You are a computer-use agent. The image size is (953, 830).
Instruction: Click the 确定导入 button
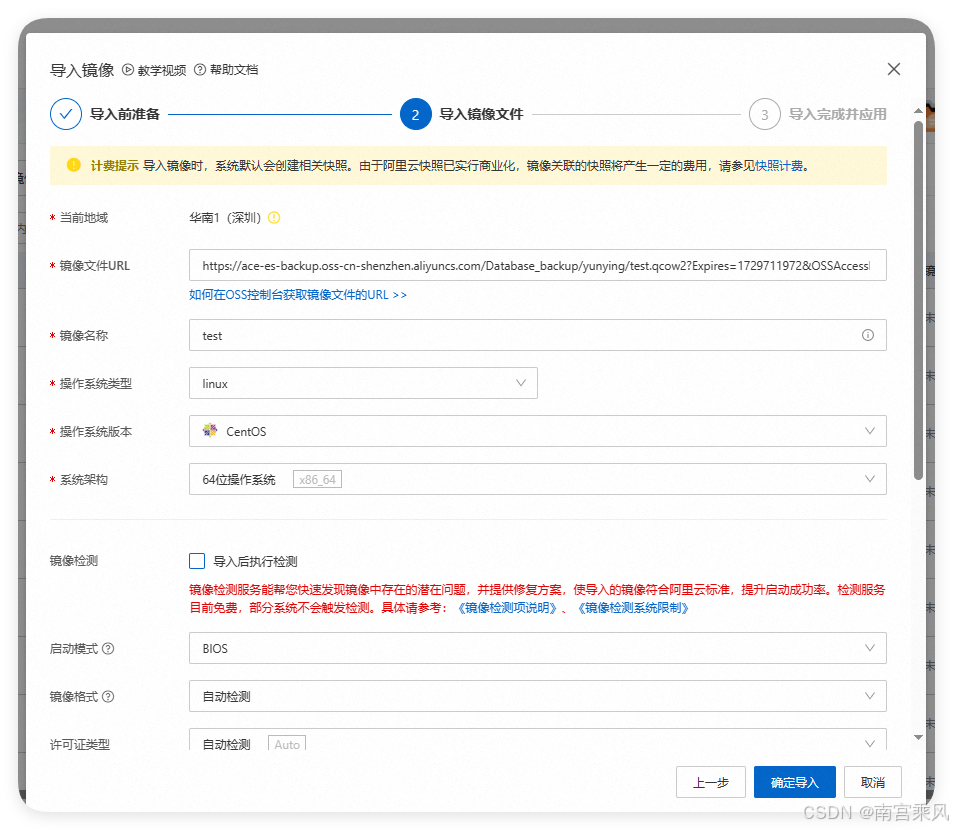(794, 782)
